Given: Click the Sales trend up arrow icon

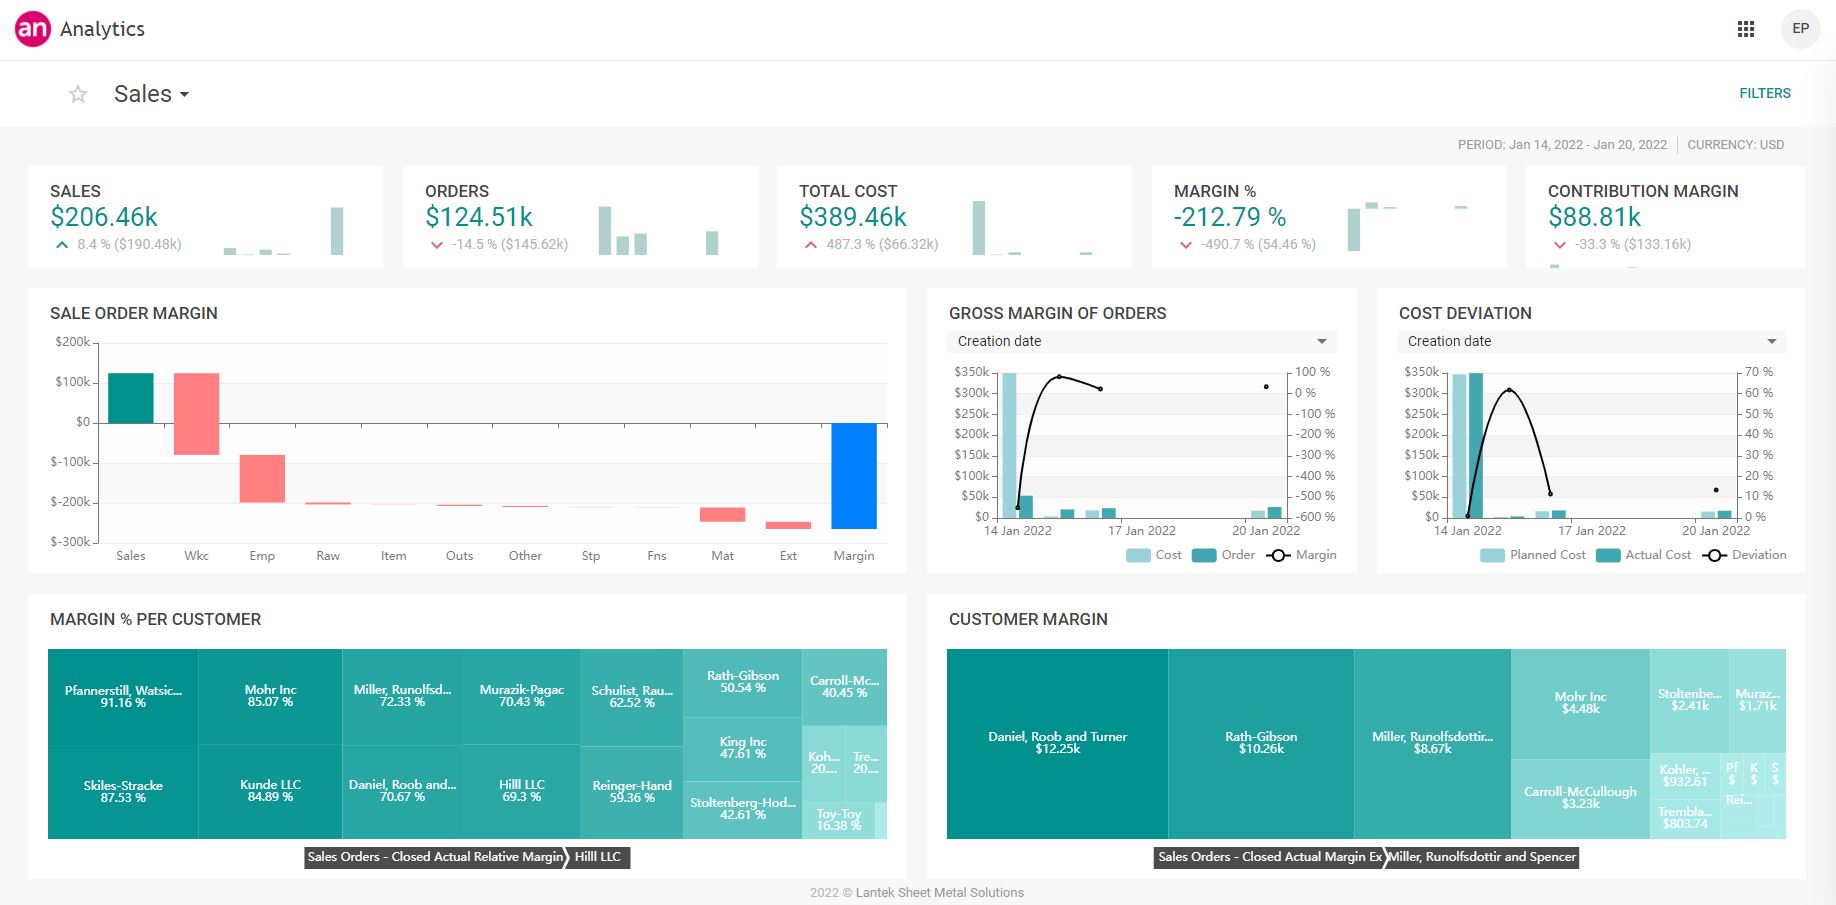Looking at the screenshot, I should [x=62, y=244].
